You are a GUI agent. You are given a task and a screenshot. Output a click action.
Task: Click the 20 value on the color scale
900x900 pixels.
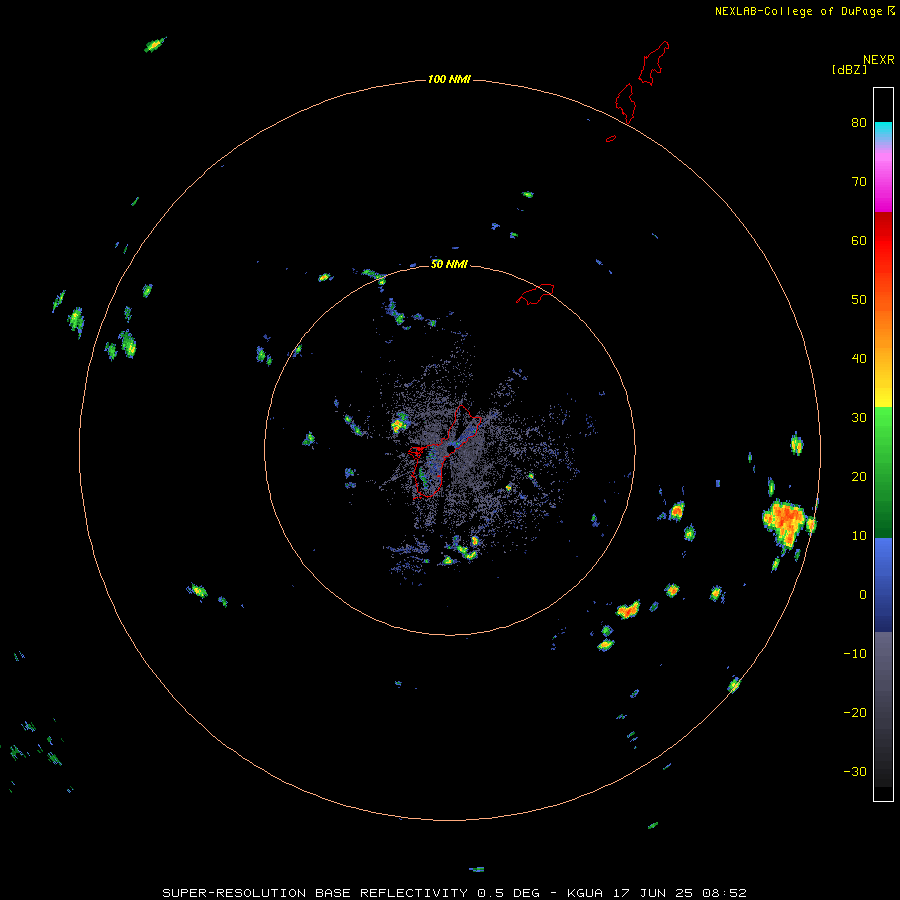pyautogui.click(x=859, y=476)
